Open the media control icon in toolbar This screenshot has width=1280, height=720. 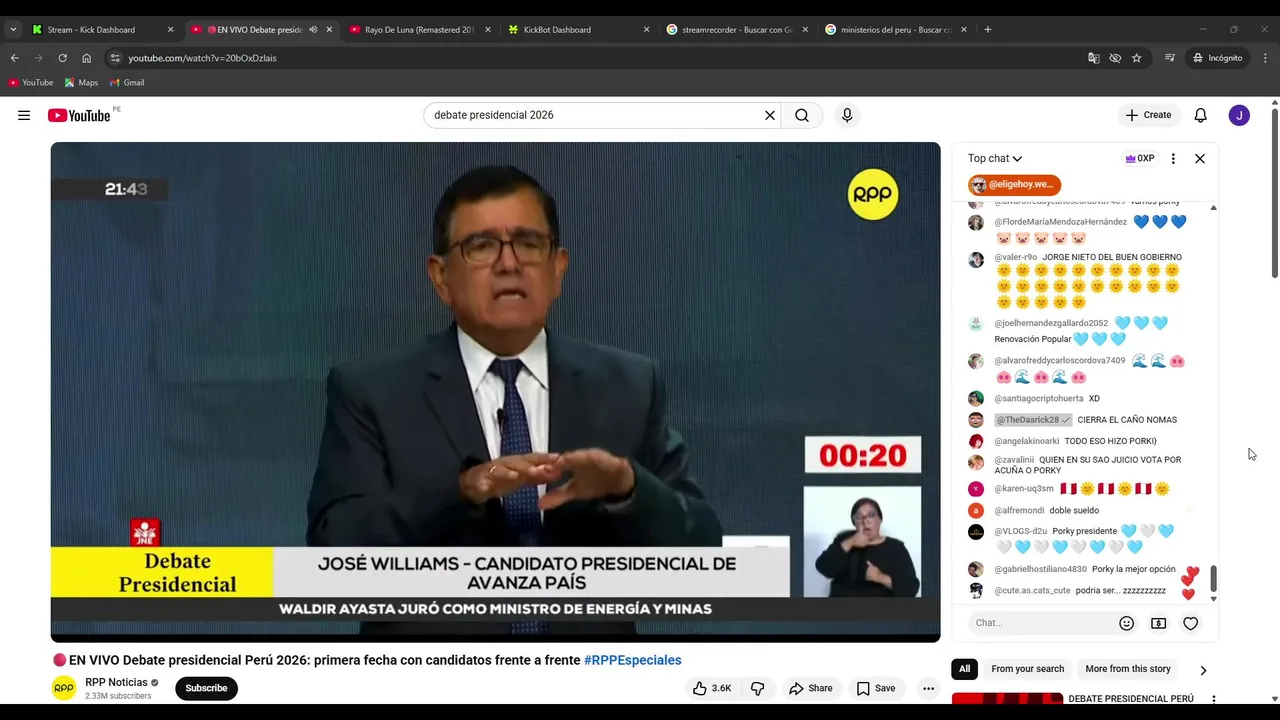[x=1169, y=58]
